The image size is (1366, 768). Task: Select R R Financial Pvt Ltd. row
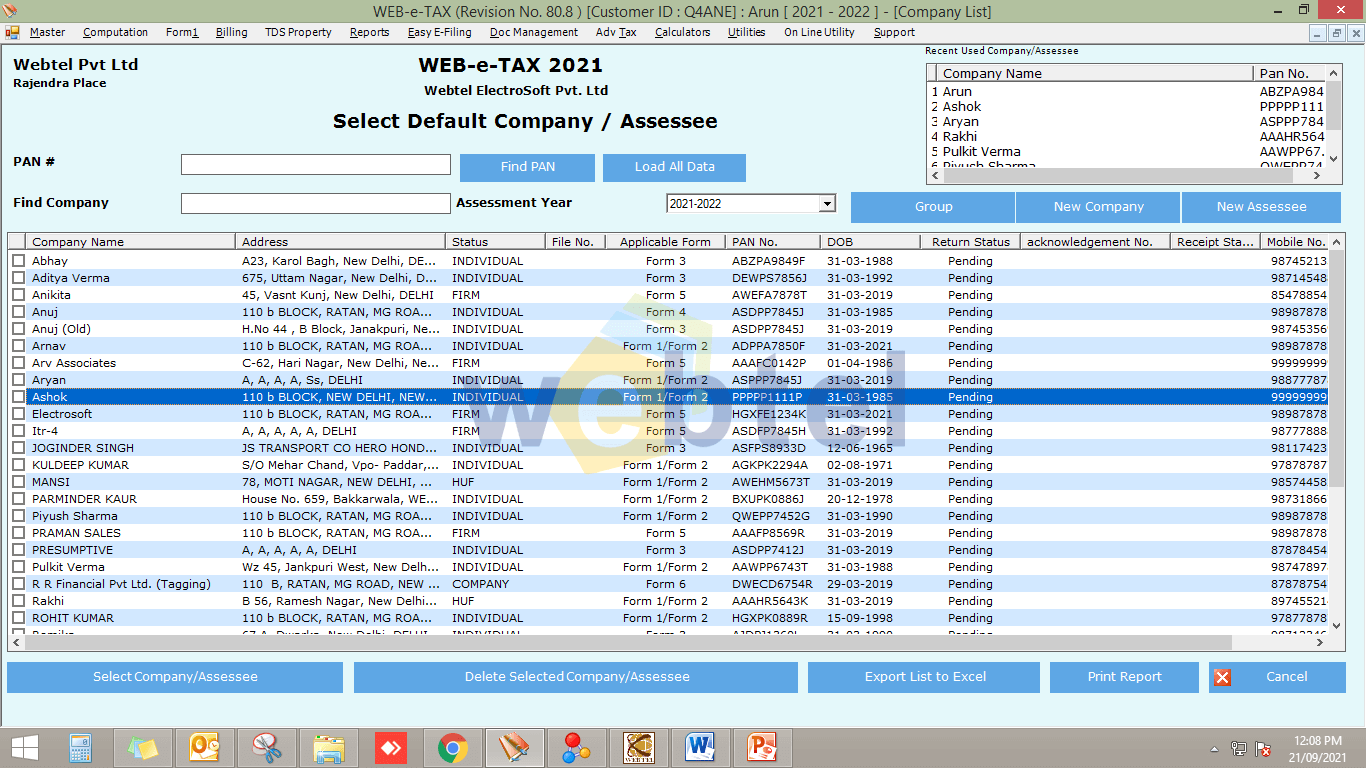click(x=668, y=584)
